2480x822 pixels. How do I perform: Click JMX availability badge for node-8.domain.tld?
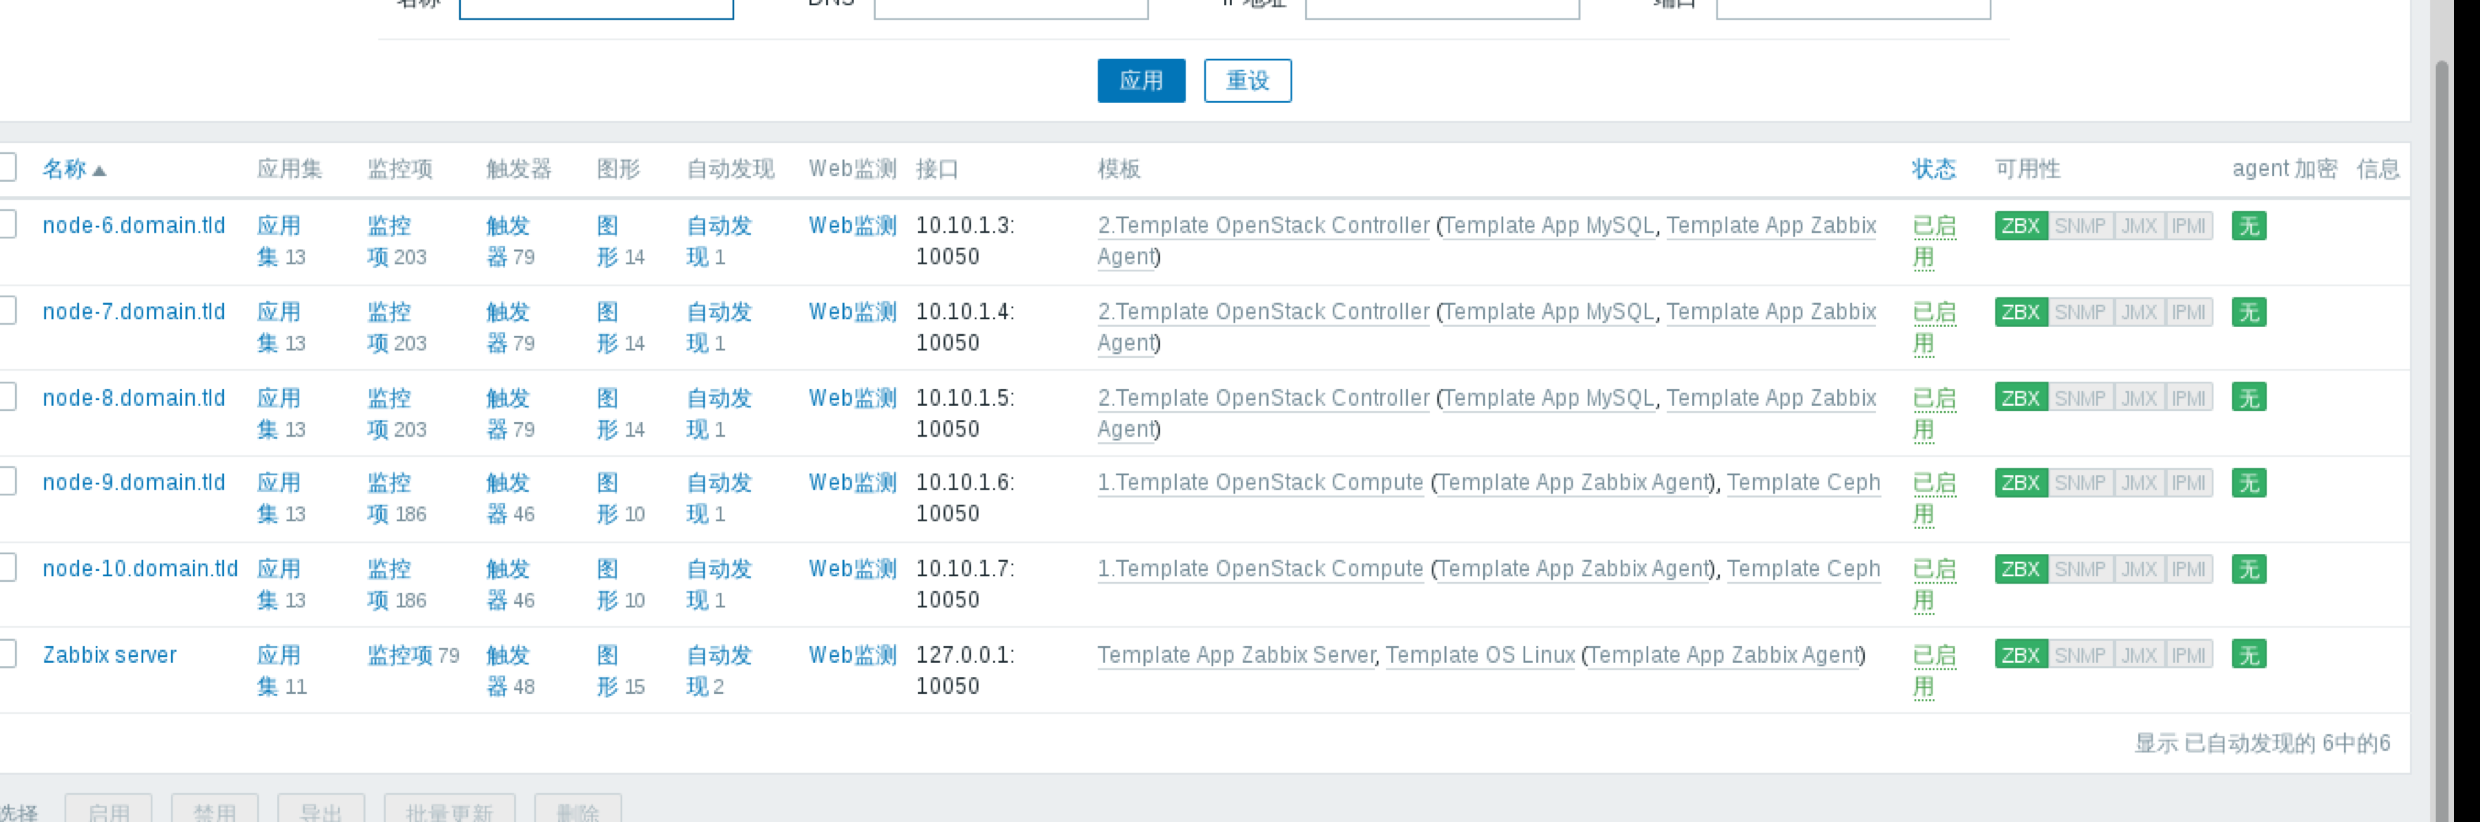pos(2139,398)
